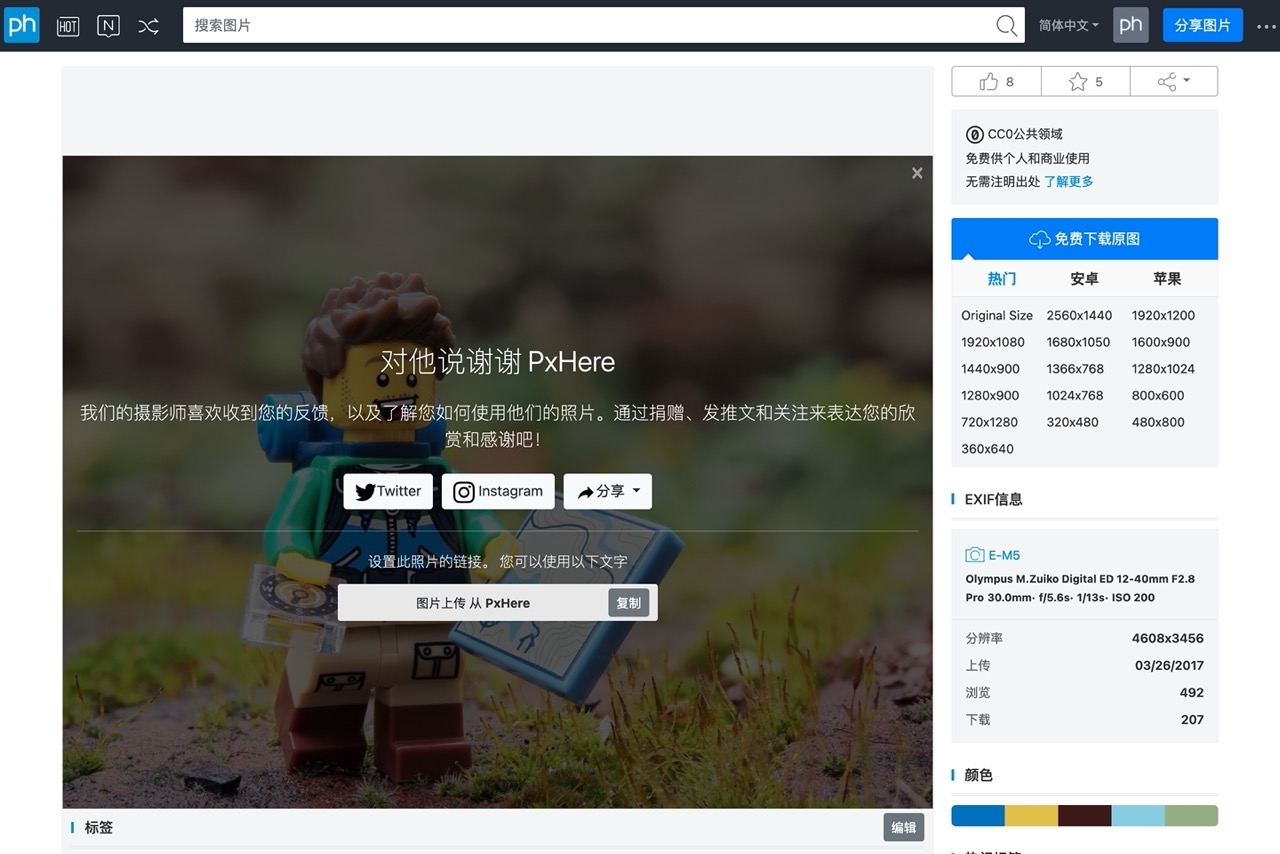Open the user avatar ph icon
This screenshot has width=1280, height=854.
(x=1131, y=25)
